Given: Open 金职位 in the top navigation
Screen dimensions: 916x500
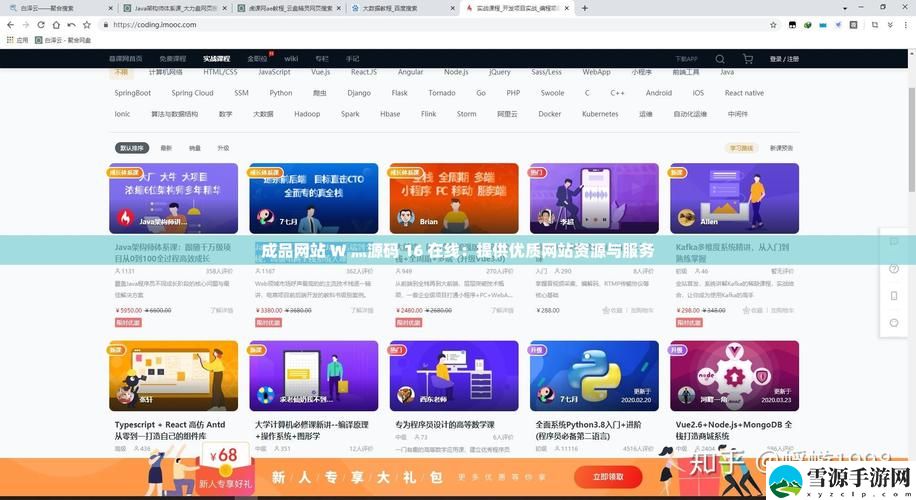Looking at the screenshot, I should (x=258, y=59).
